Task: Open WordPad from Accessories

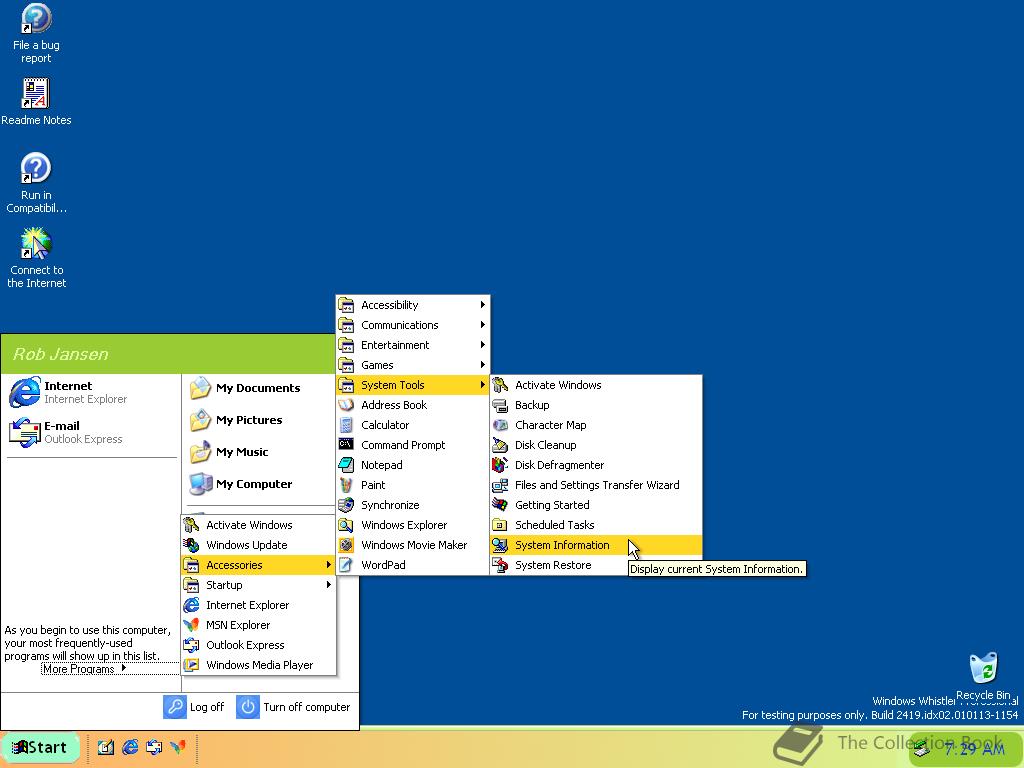Action: (x=413, y=565)
